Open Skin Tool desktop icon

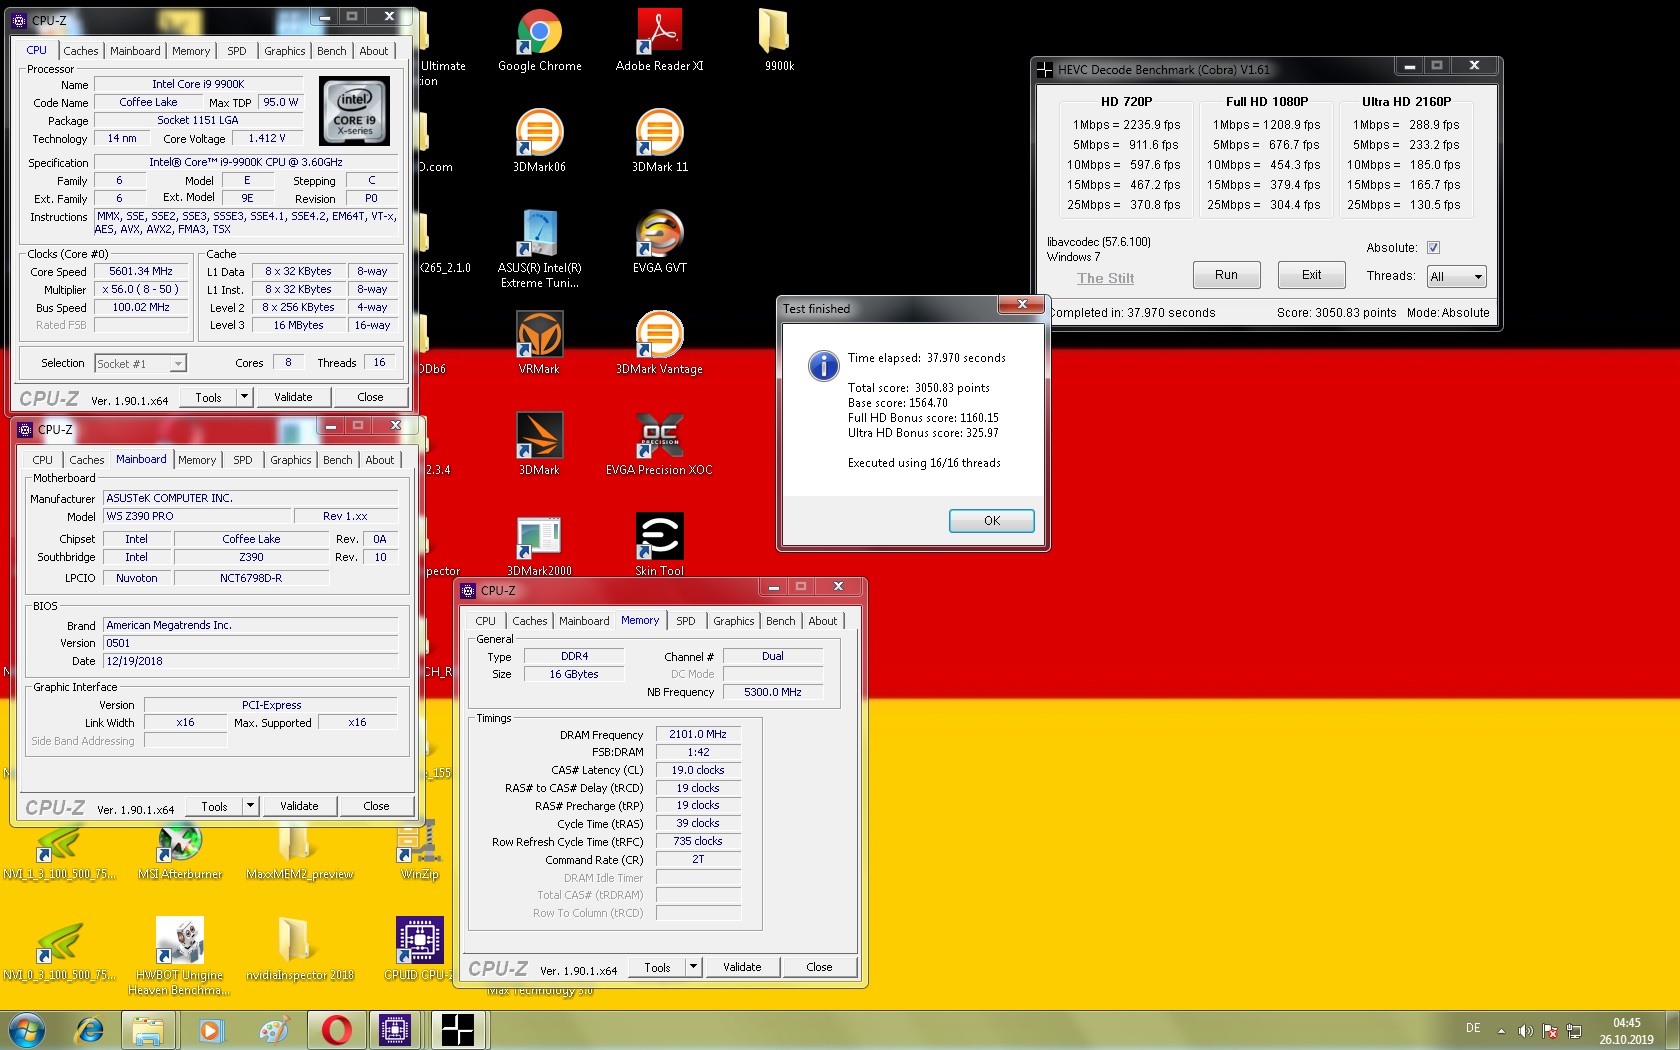pyautogui.click(x=660, y=545)
